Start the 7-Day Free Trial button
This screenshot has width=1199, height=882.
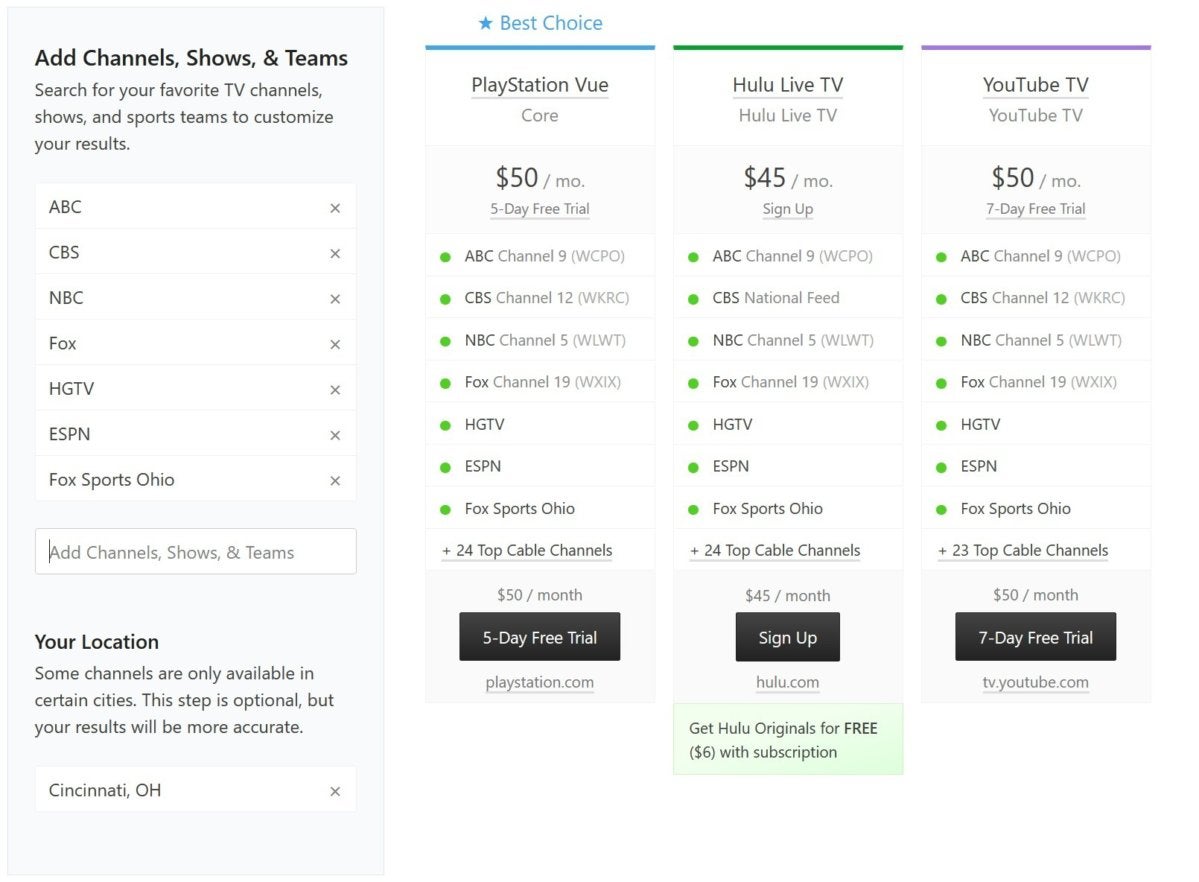pos(1035,636)
